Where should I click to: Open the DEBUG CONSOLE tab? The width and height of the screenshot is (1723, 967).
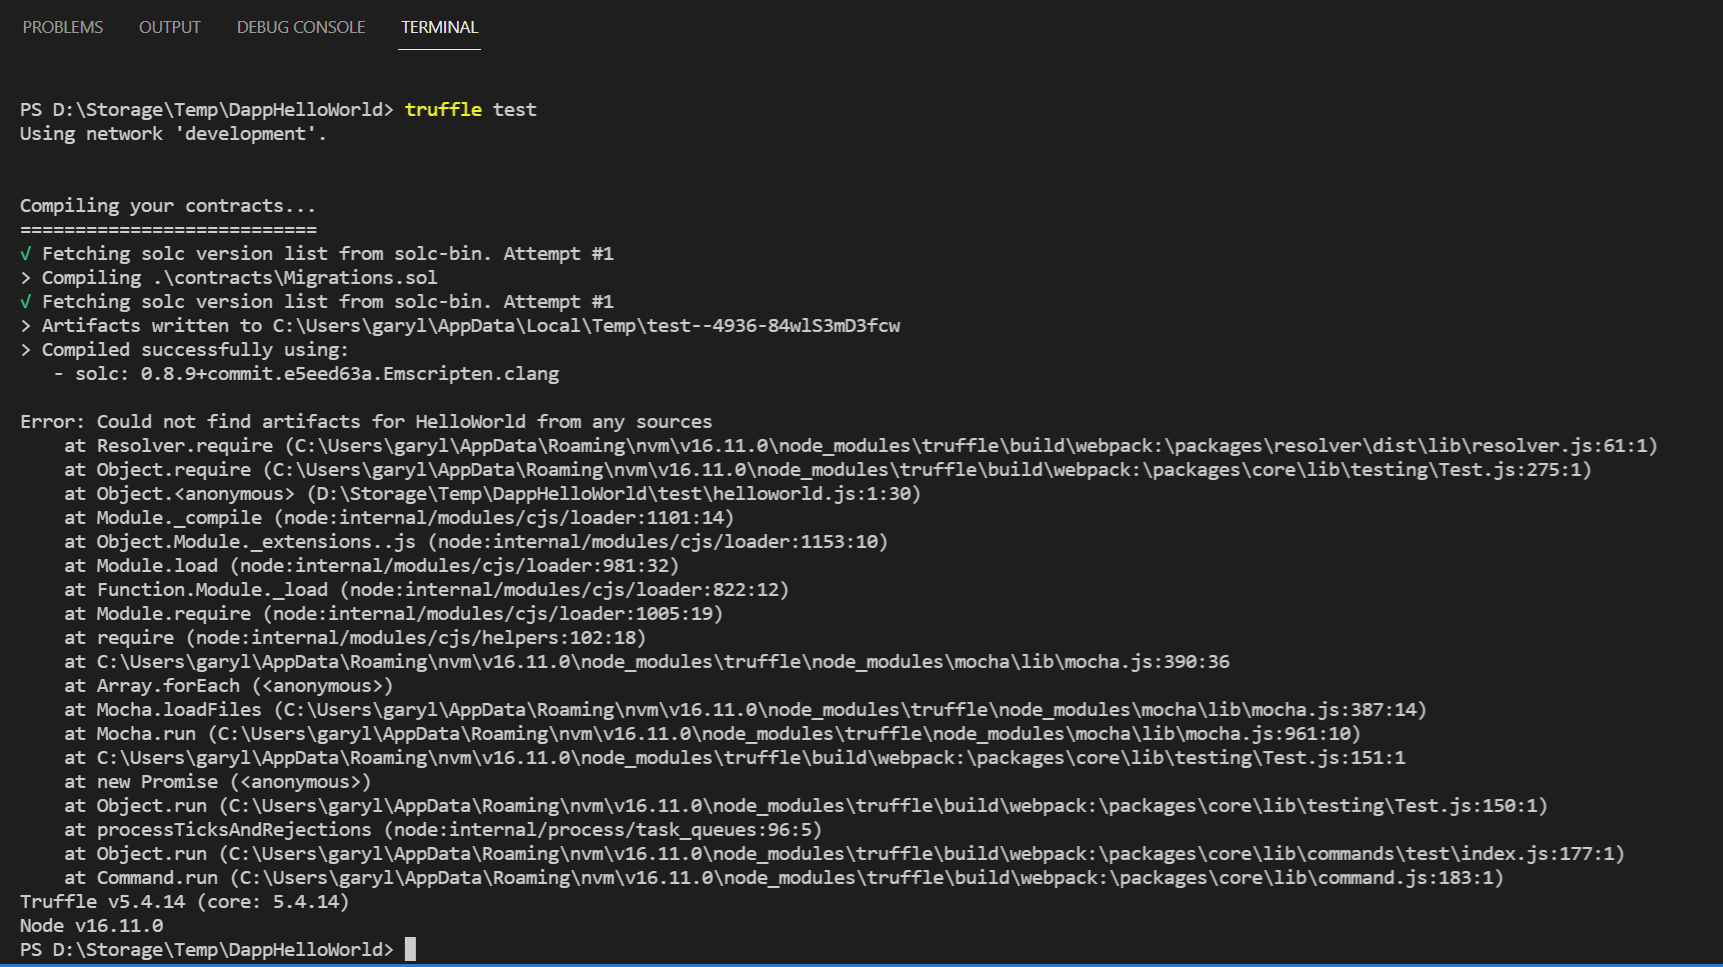tap(301, 27)
